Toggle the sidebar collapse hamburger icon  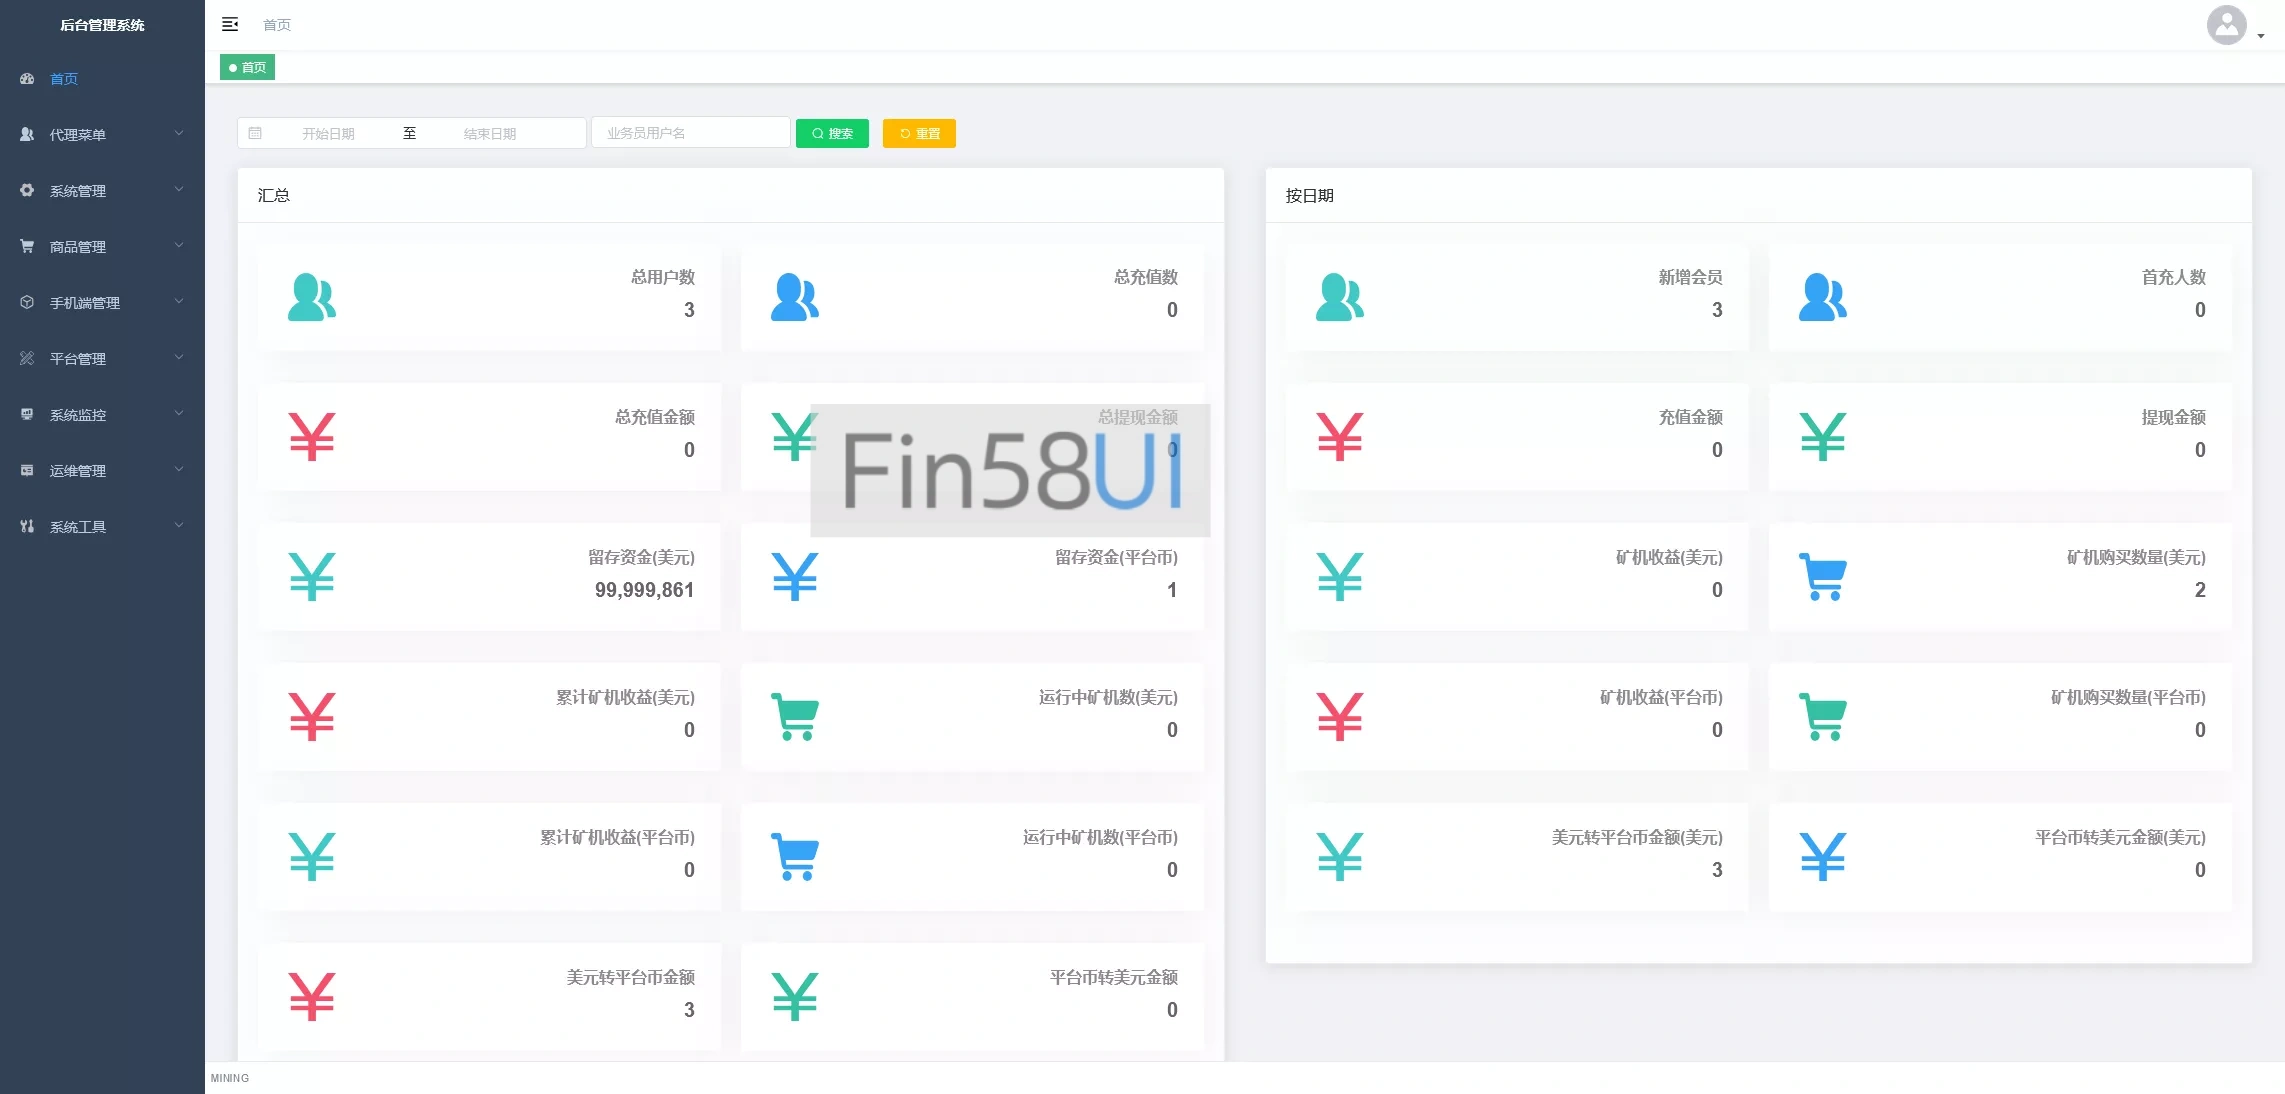click(x=230, y=24)
